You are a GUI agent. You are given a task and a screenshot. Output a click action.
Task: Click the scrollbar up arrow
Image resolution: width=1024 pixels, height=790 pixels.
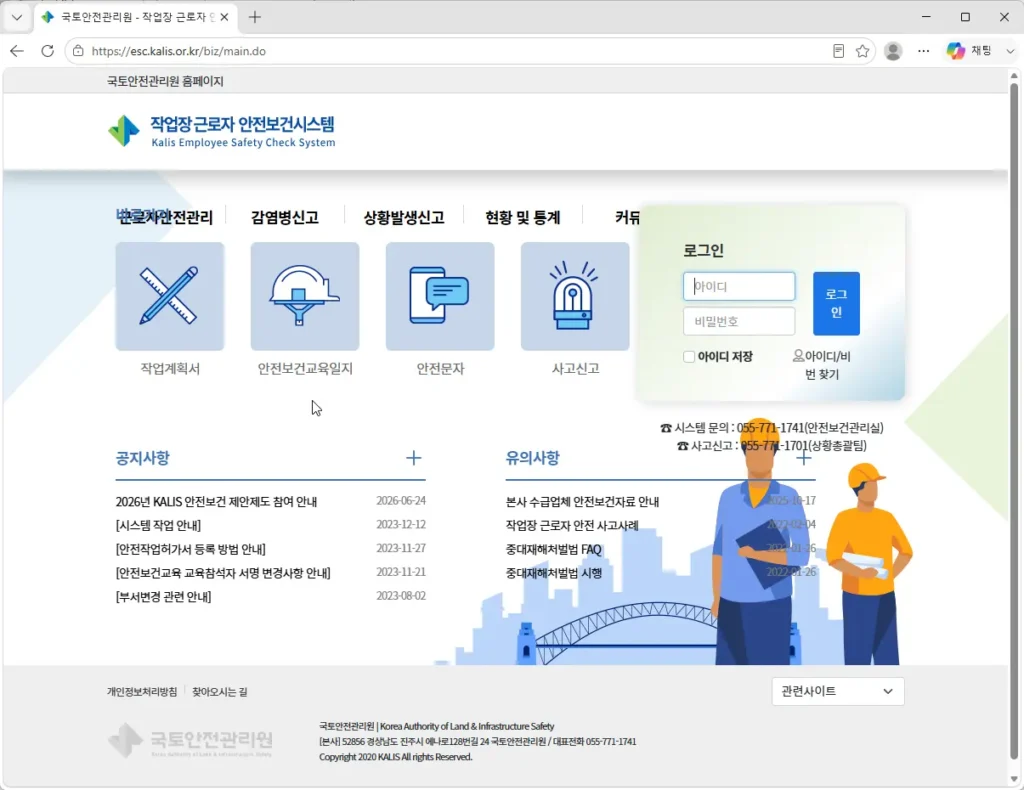1014,76
